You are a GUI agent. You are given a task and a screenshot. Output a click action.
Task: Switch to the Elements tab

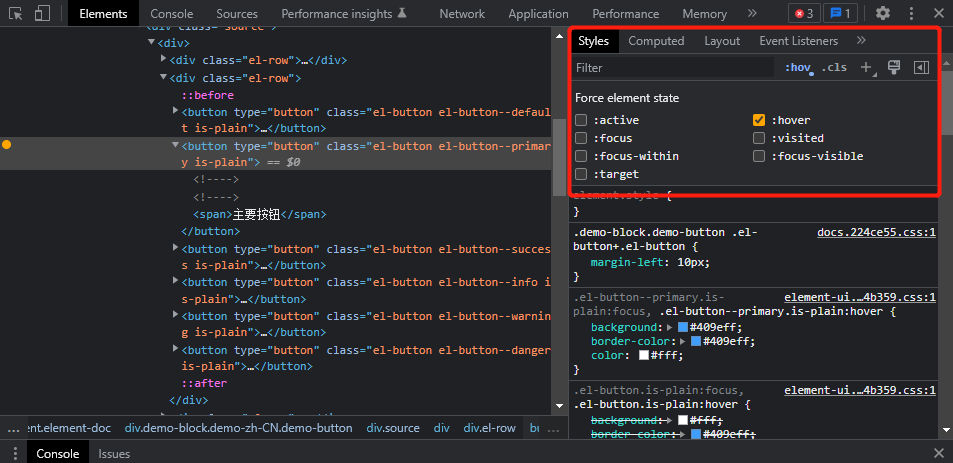pos(103,13)
